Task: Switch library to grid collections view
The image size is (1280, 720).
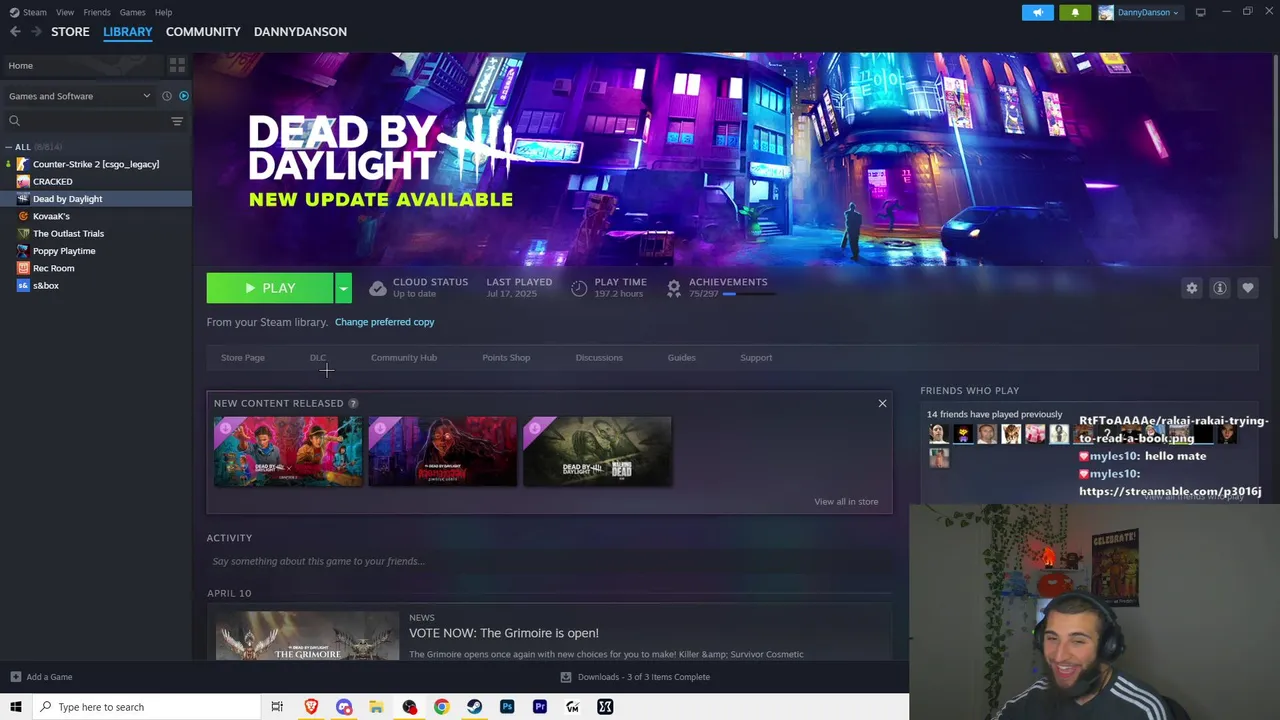Action: pyautogui.click(x=177, y=65)
